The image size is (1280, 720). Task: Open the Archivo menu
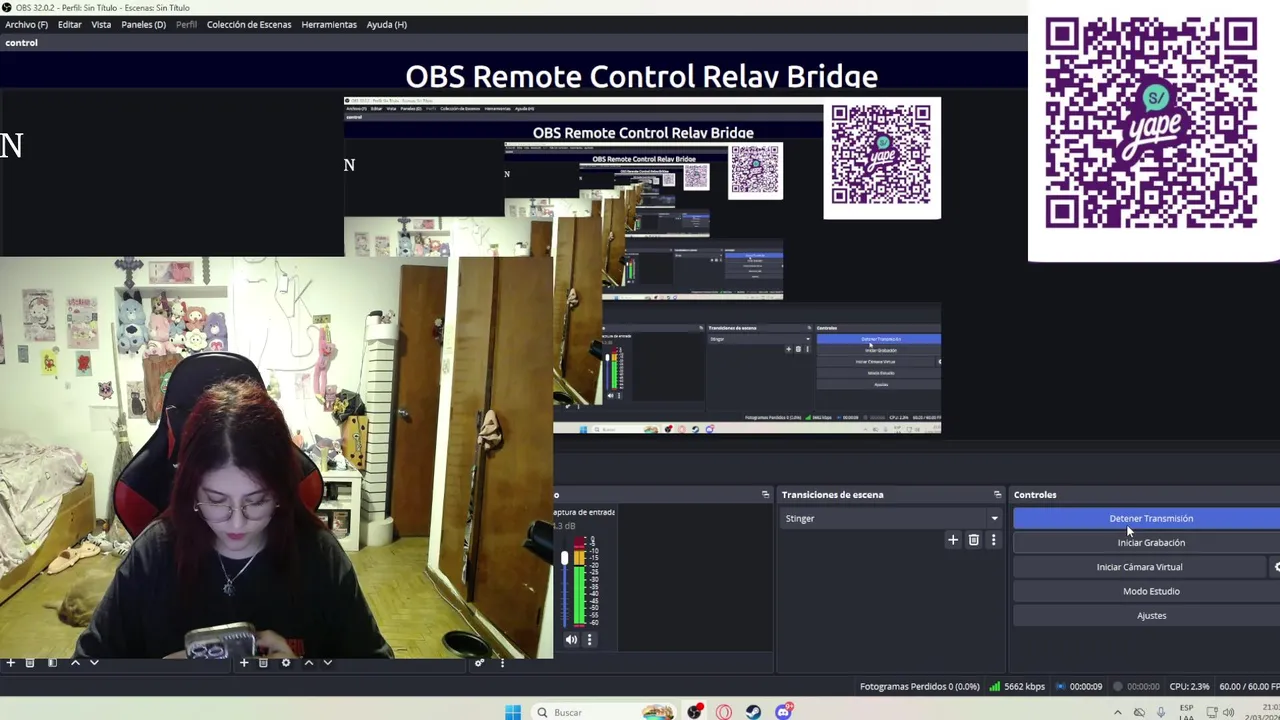(x=26, y=24)
